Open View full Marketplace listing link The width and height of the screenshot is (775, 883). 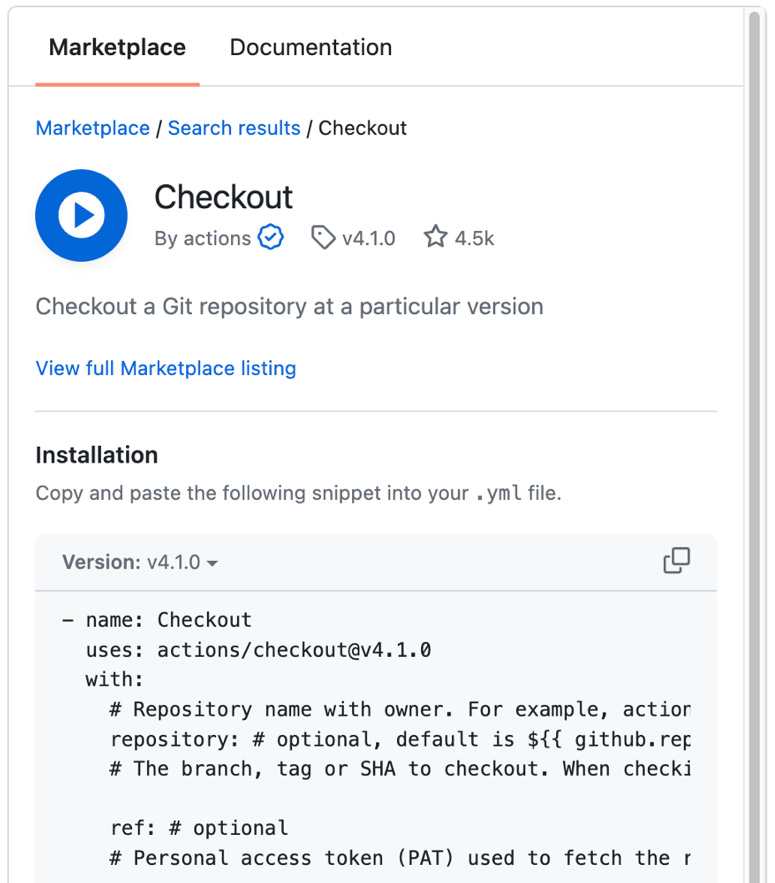(166, 368)
